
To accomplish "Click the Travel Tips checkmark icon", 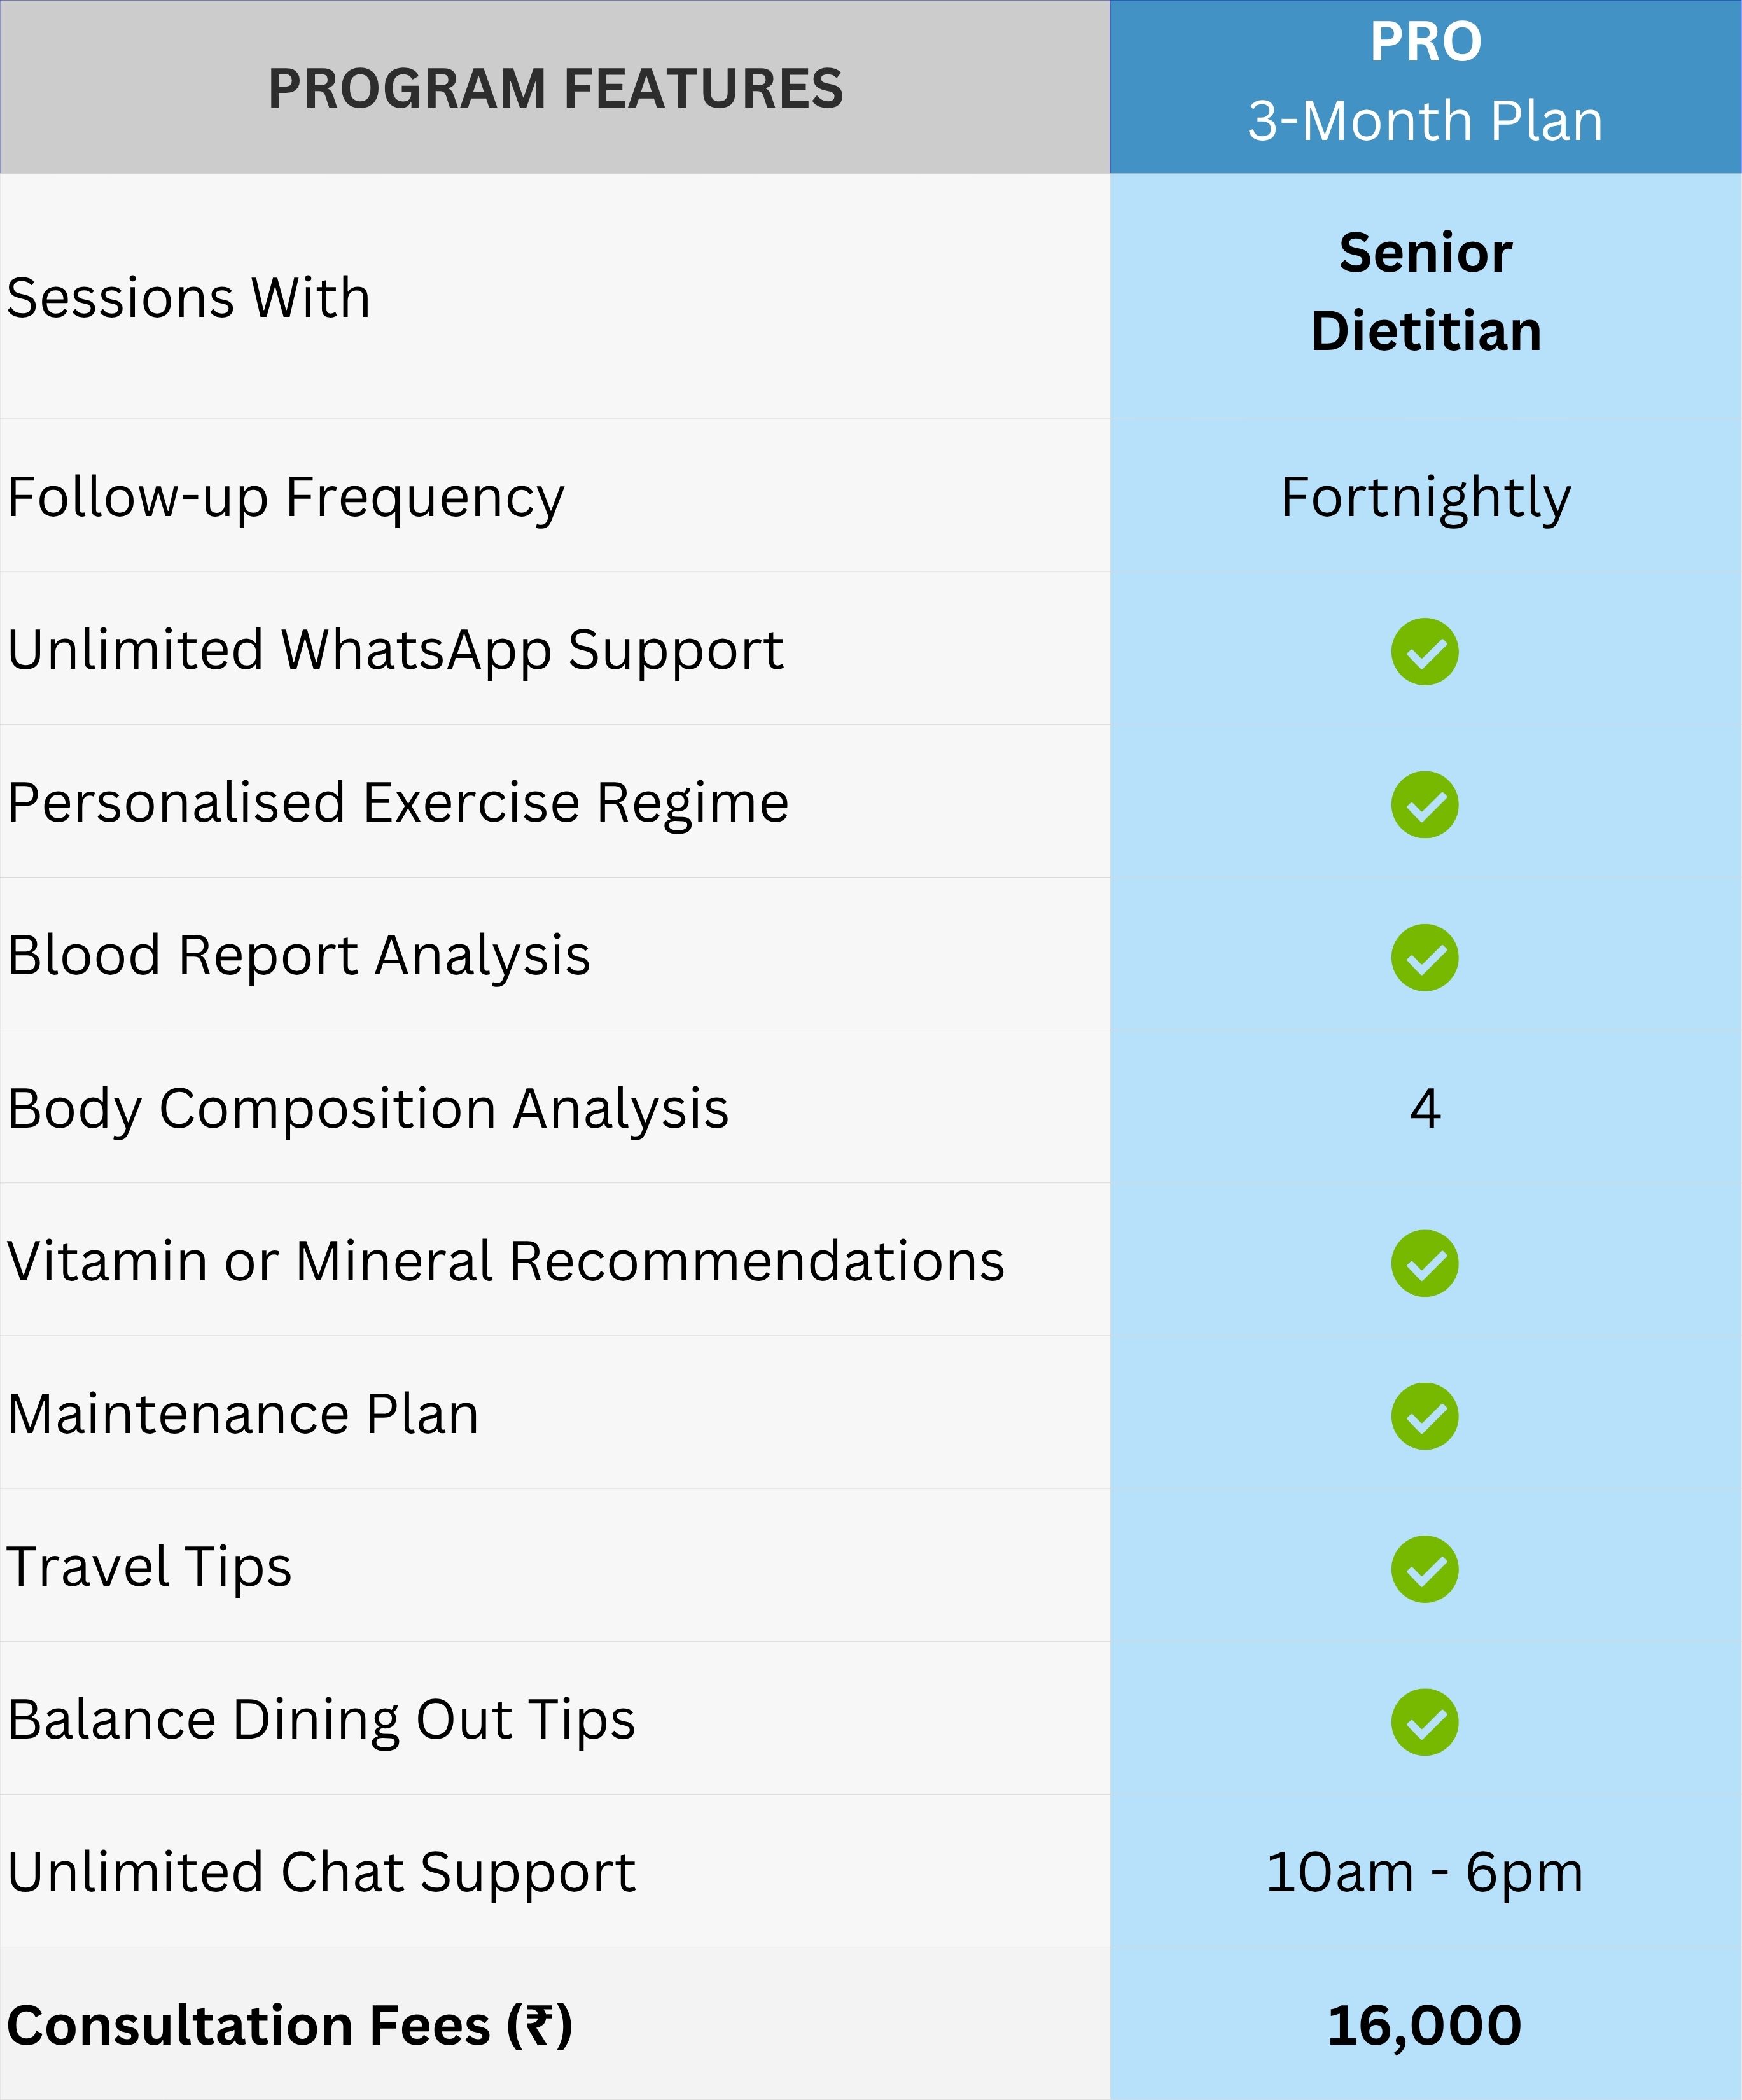I will 1424,1570.
